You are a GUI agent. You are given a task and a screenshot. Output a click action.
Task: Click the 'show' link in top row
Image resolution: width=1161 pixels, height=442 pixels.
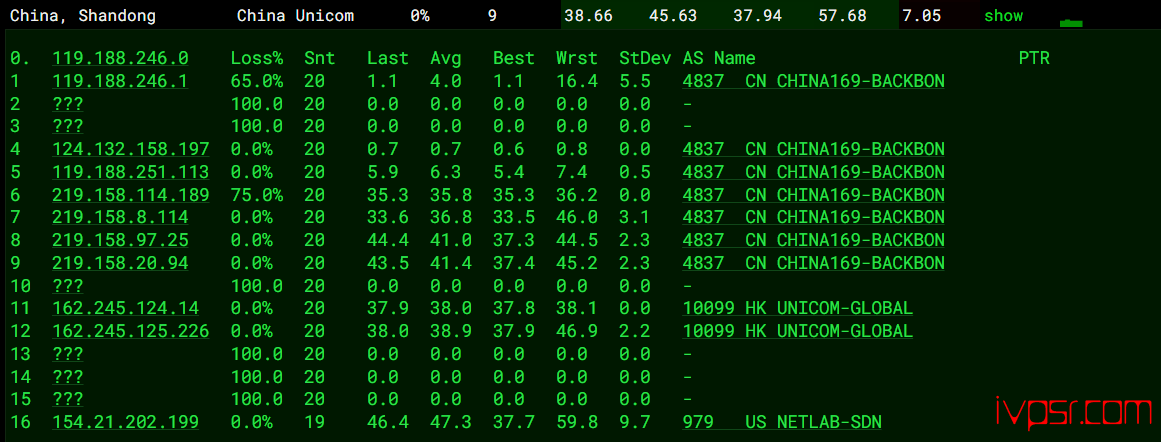[1003, 16]
